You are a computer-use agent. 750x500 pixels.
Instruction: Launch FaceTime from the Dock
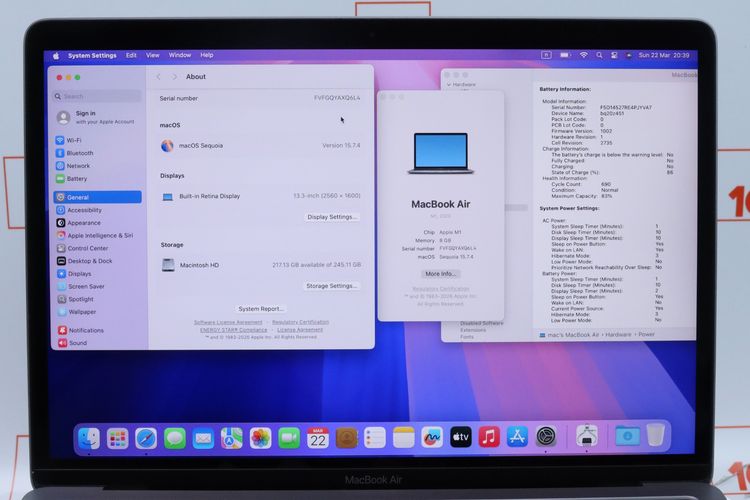pyautogui.click(x=289, y=438)
